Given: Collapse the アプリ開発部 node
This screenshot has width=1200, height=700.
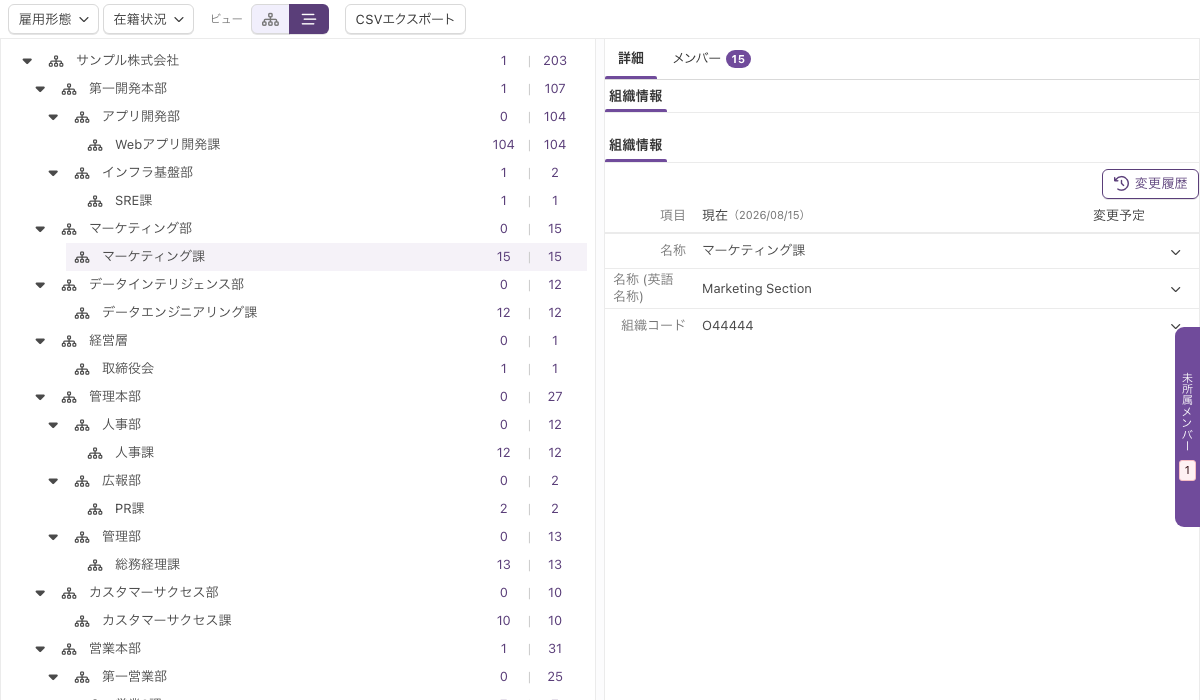Looking at the screenshot, I should [54, 117].
